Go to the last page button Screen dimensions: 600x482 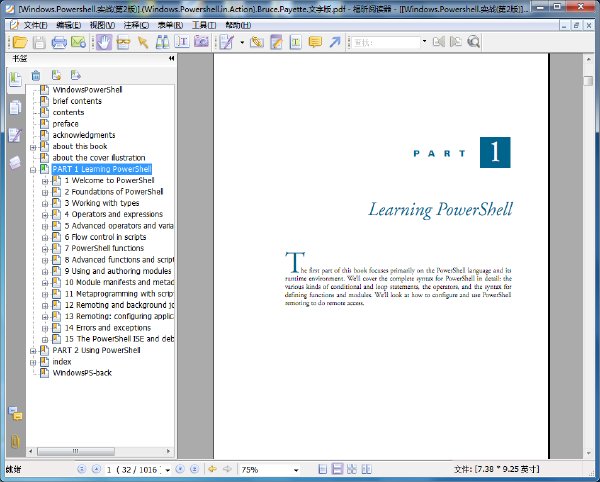[x=195, y=469]
